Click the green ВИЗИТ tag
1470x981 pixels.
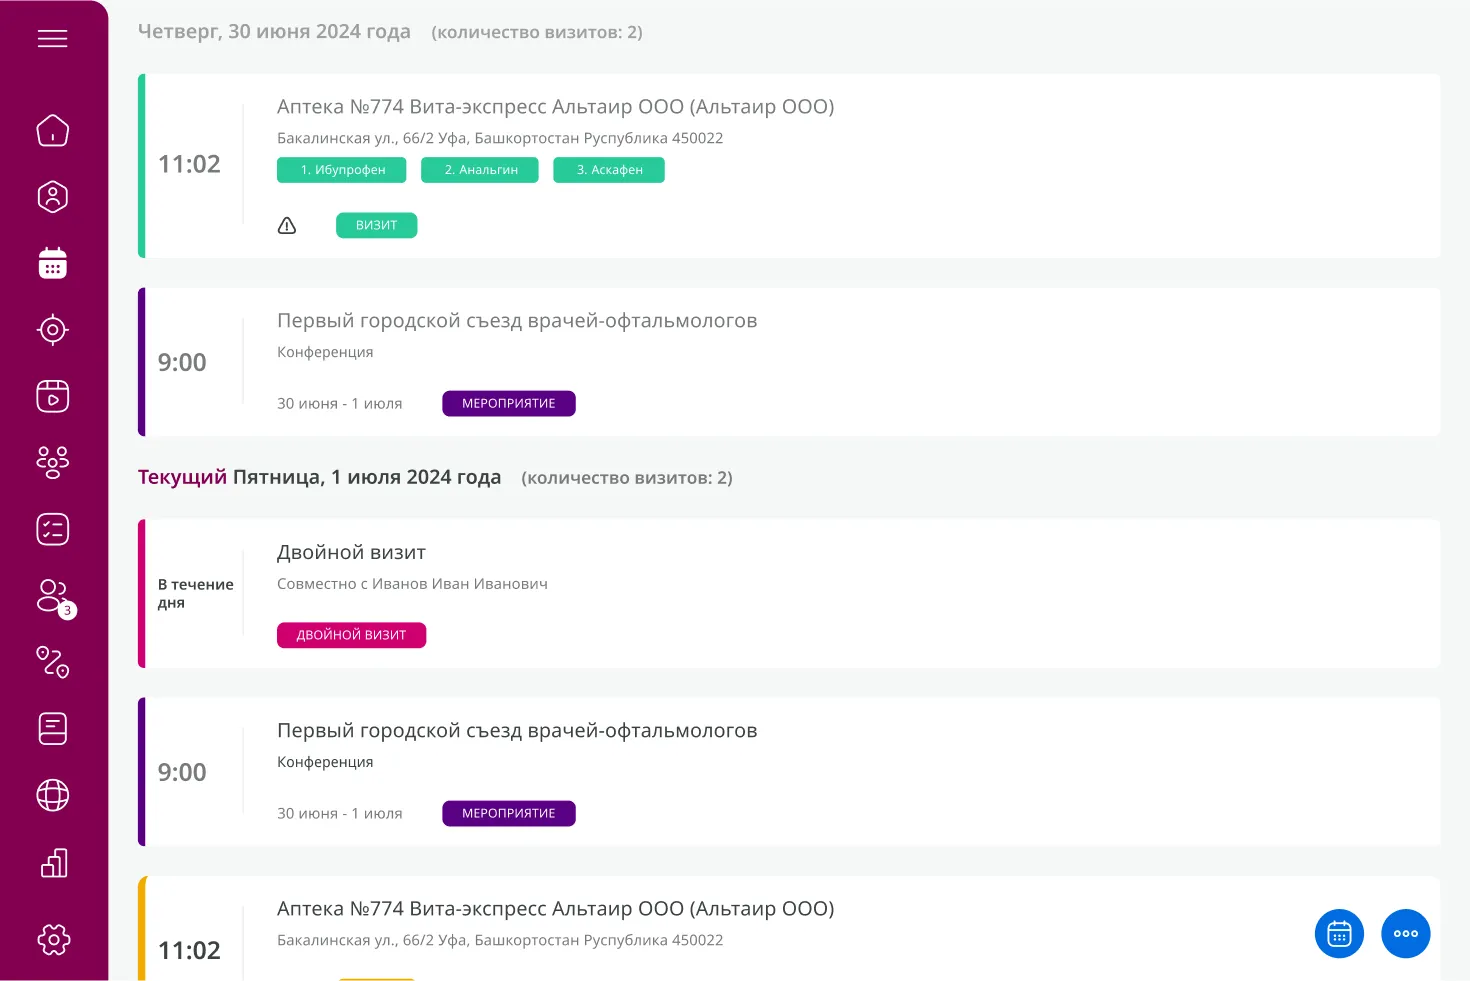click(376, 226)
